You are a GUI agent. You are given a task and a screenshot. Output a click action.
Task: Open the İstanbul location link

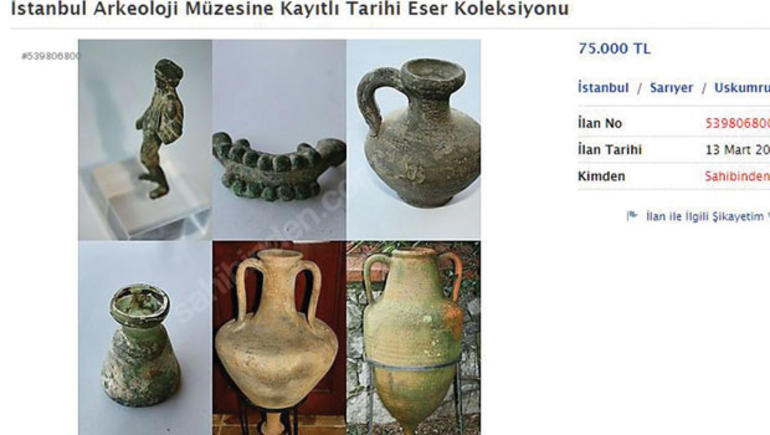click(603, 88)
